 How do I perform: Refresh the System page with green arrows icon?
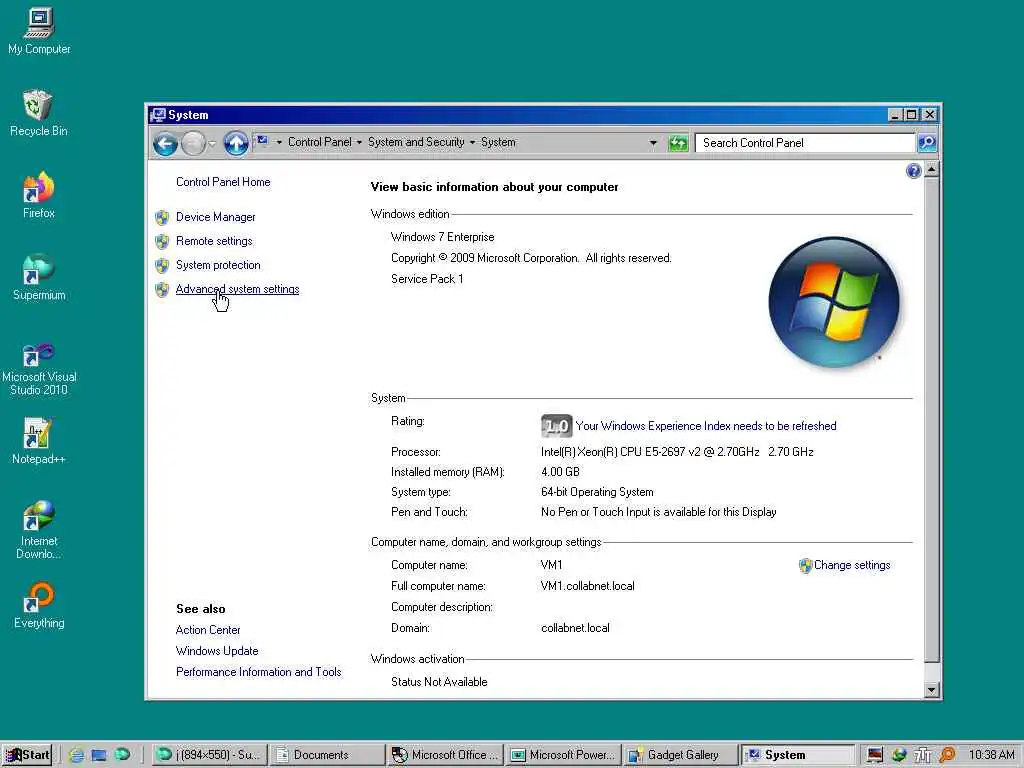(678, 143)
